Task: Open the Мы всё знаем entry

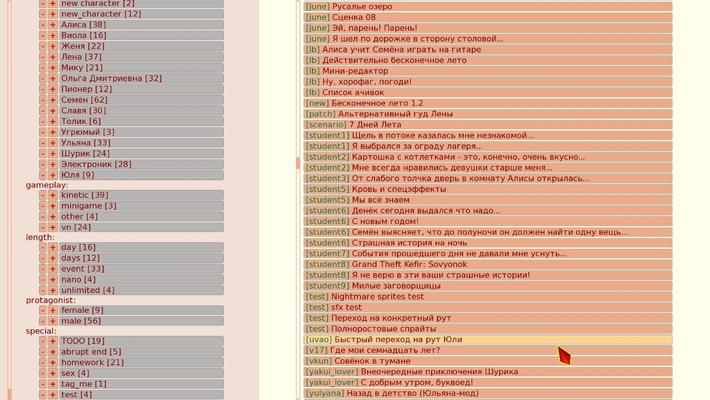Action: pyautogui.click(x=488, y=200)
